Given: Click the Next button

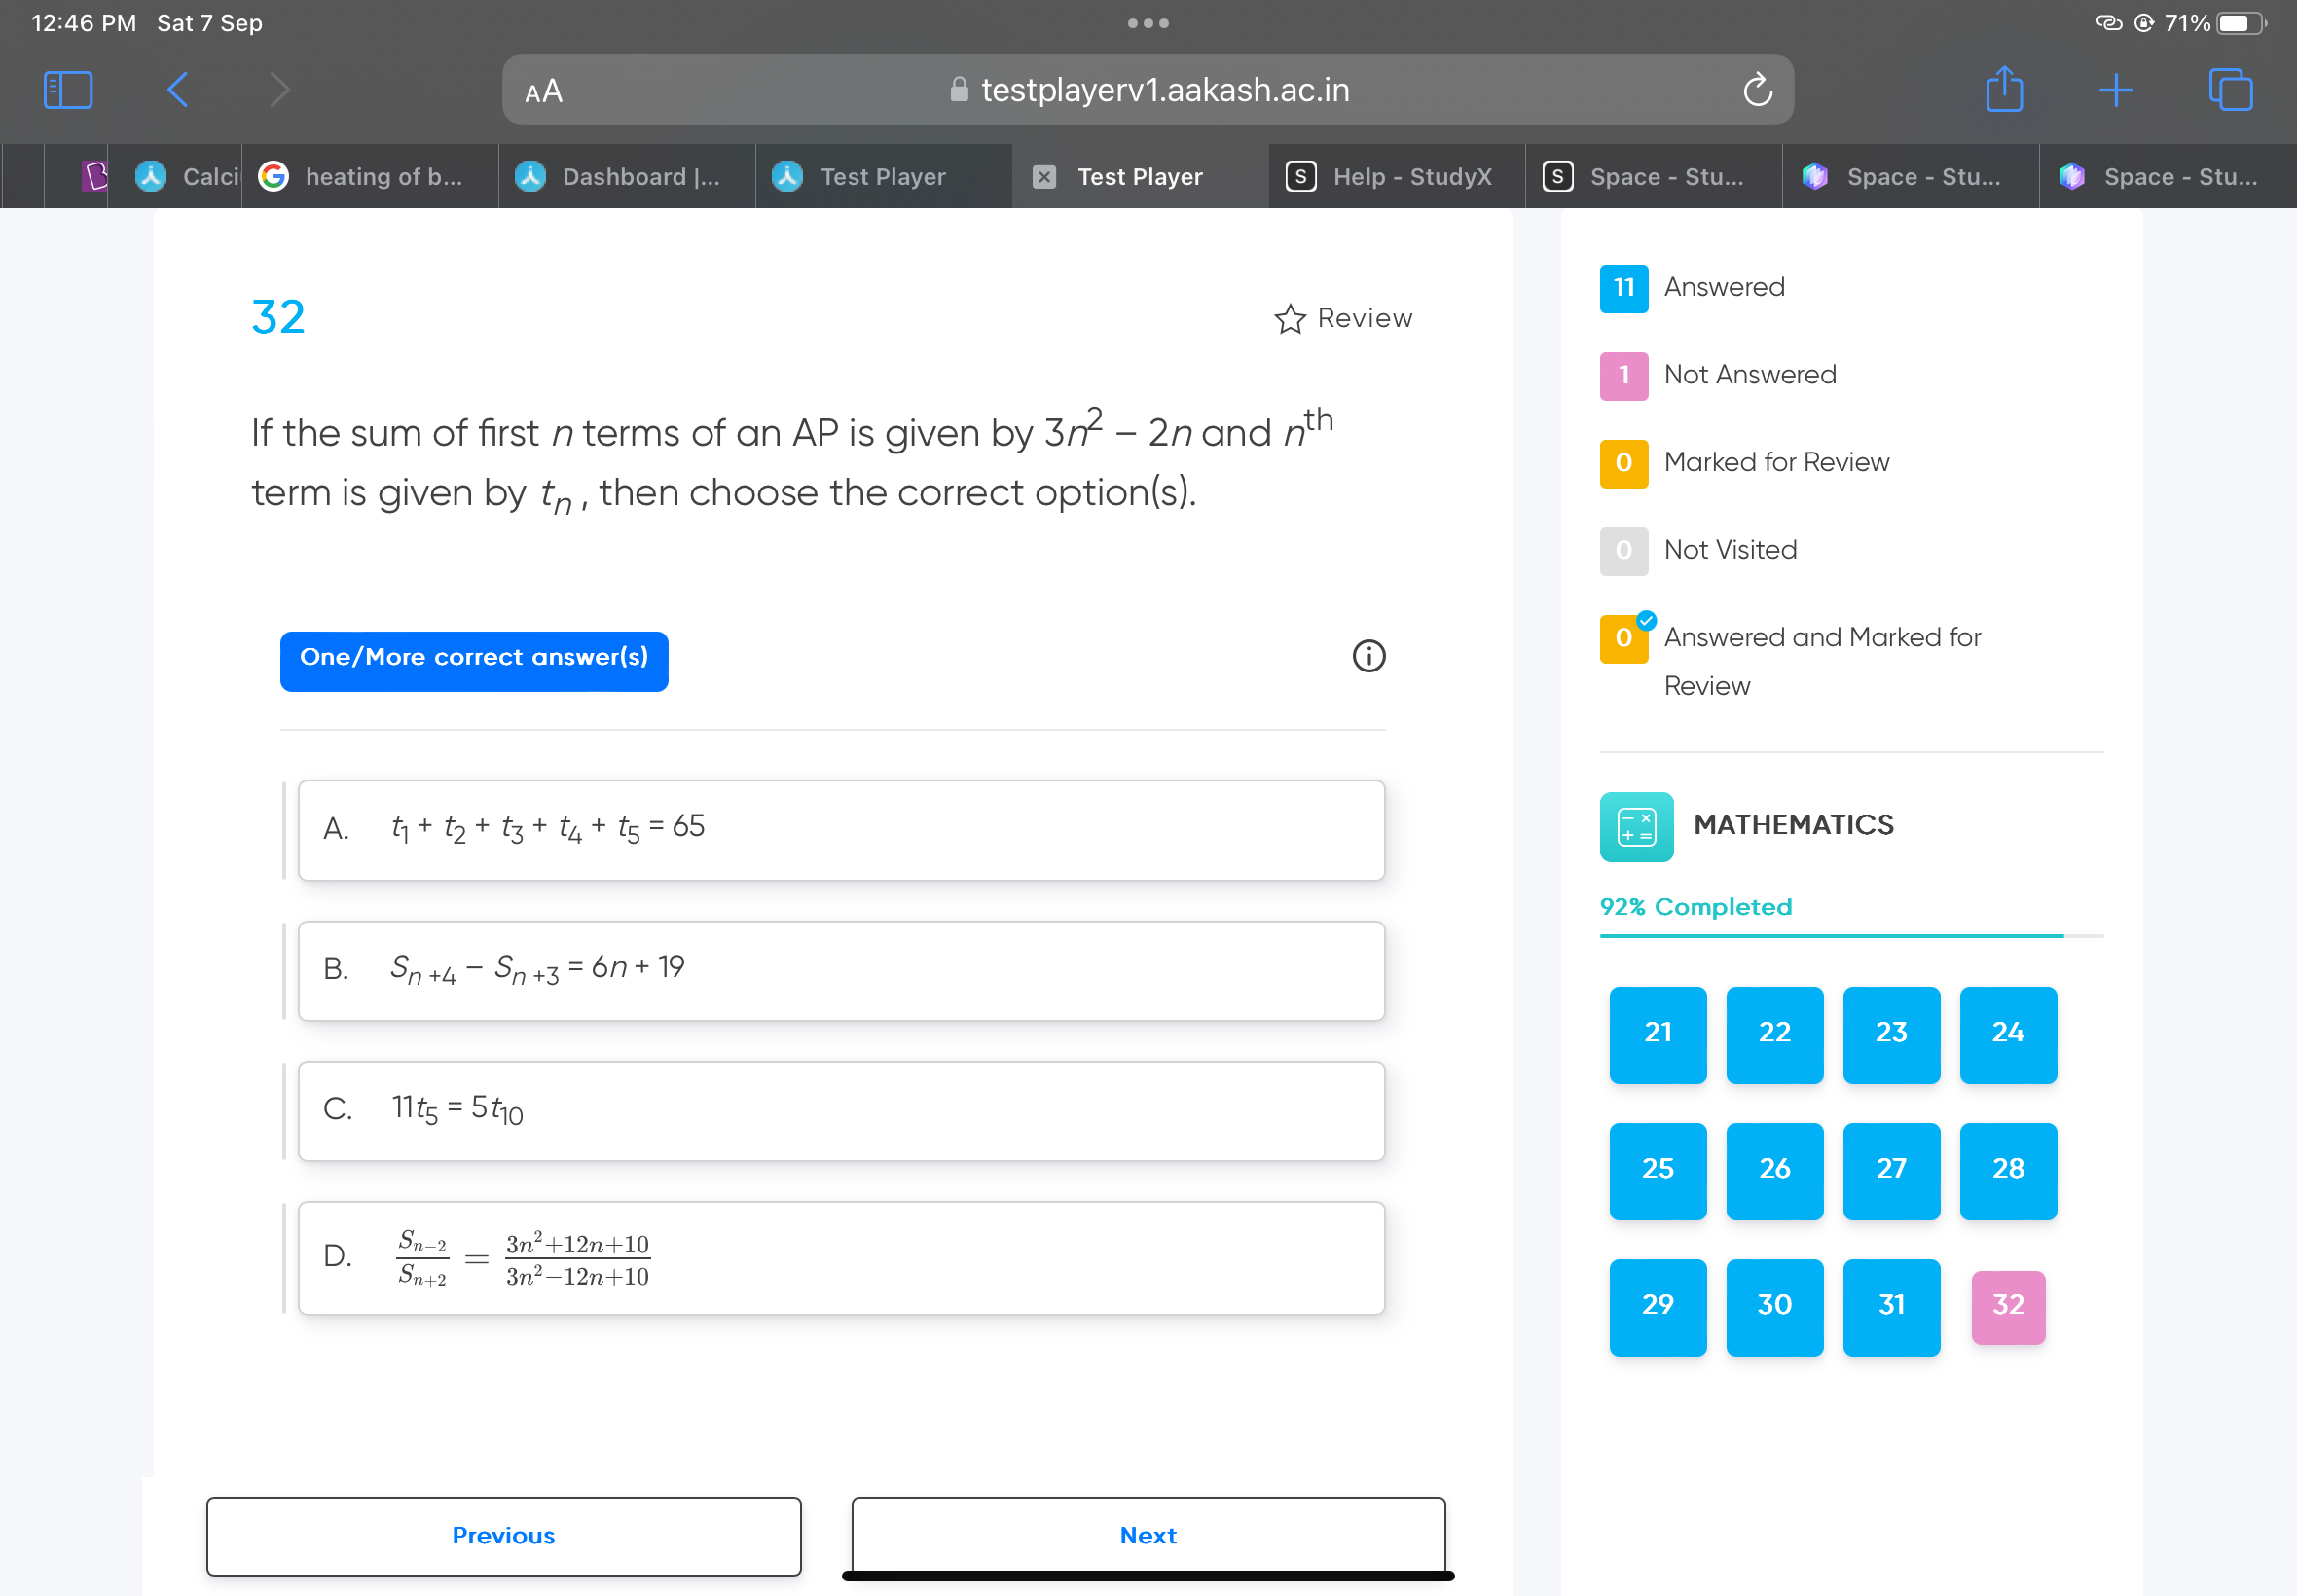Looking at the screenshot, I should tap(1148, 1535).
